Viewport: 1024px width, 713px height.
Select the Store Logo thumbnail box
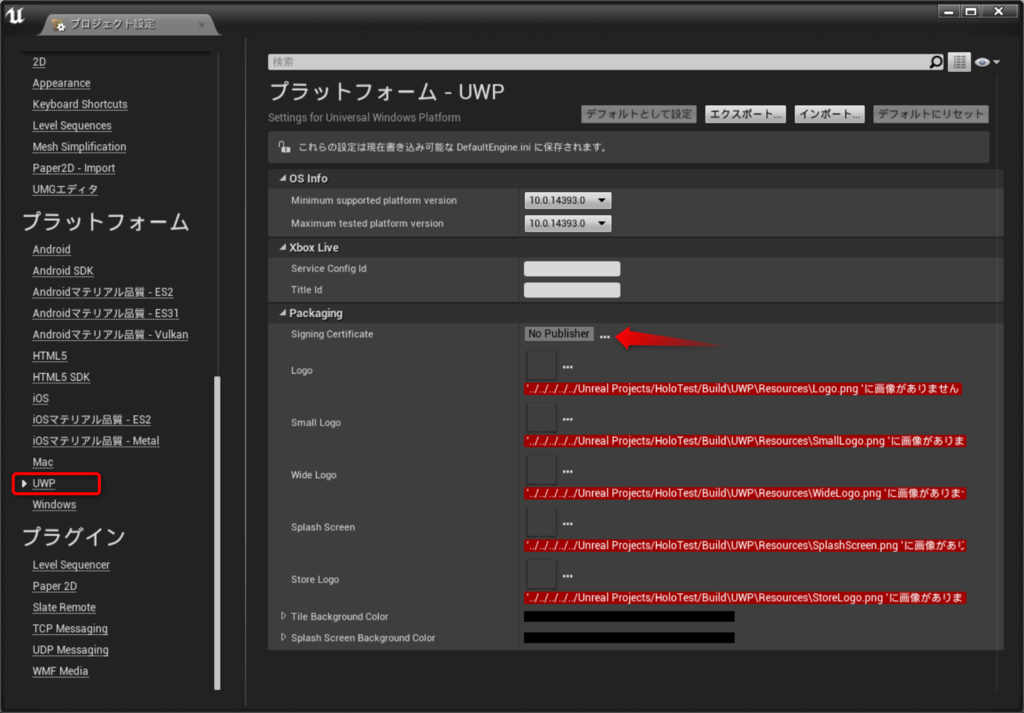pyautogui.click(x=541, y=574)
